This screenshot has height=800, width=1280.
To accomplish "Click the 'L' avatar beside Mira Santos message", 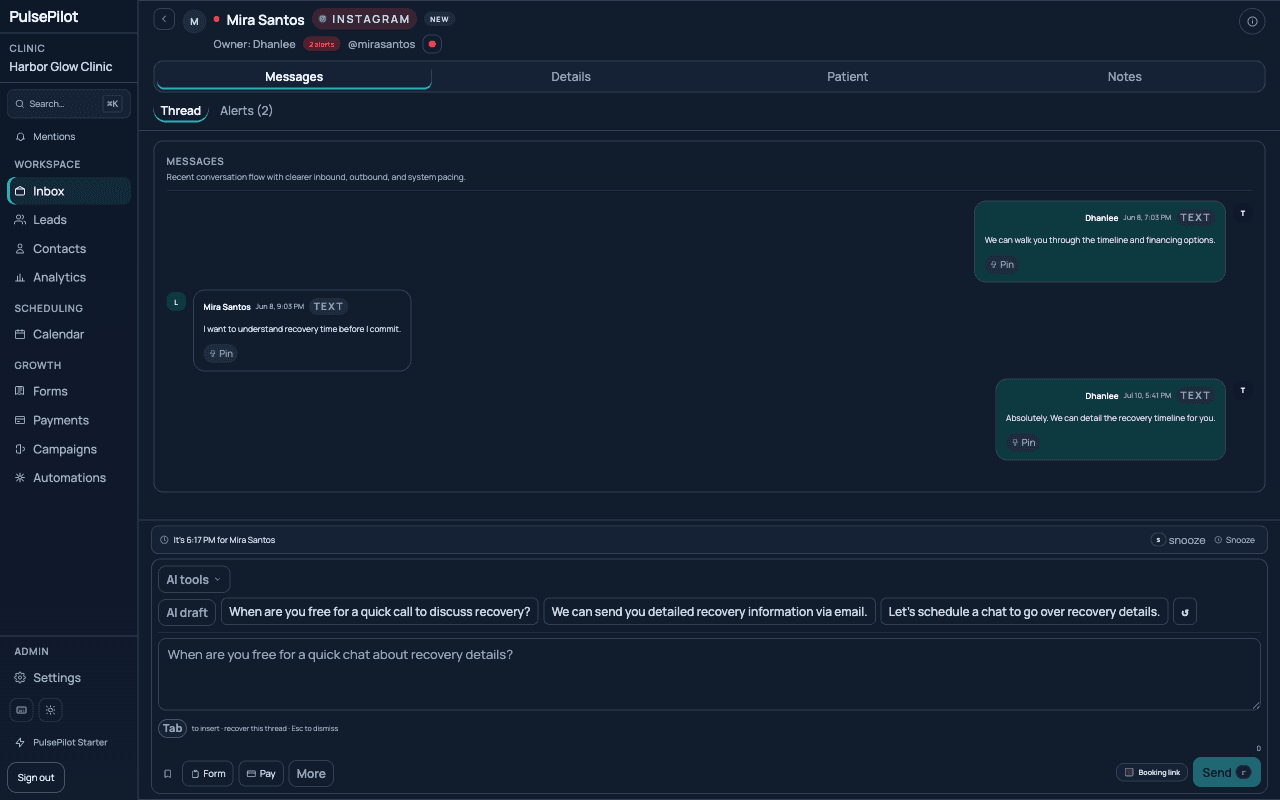I will pos(176,302).
